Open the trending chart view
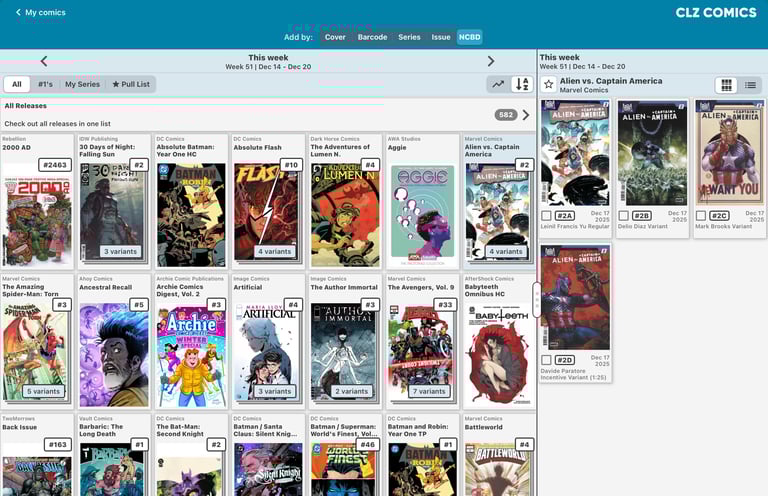 (498, 84)
